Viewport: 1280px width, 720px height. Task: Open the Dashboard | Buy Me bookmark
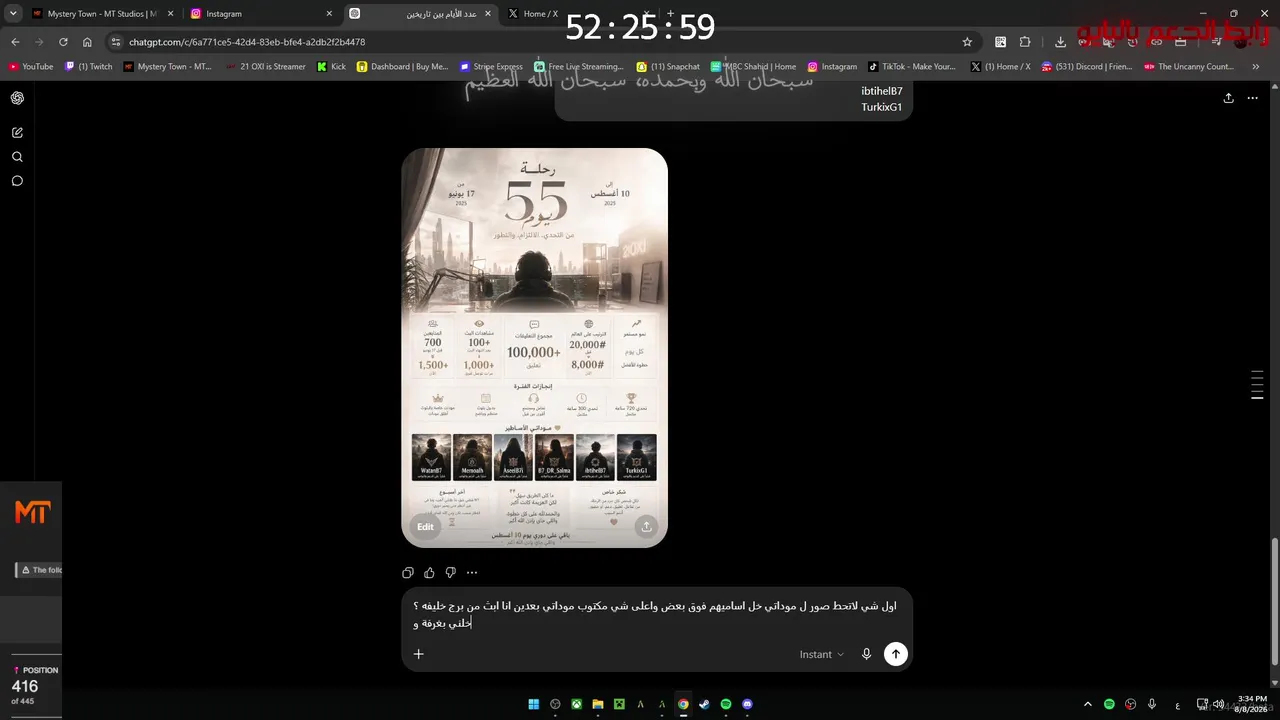(403, 67)
